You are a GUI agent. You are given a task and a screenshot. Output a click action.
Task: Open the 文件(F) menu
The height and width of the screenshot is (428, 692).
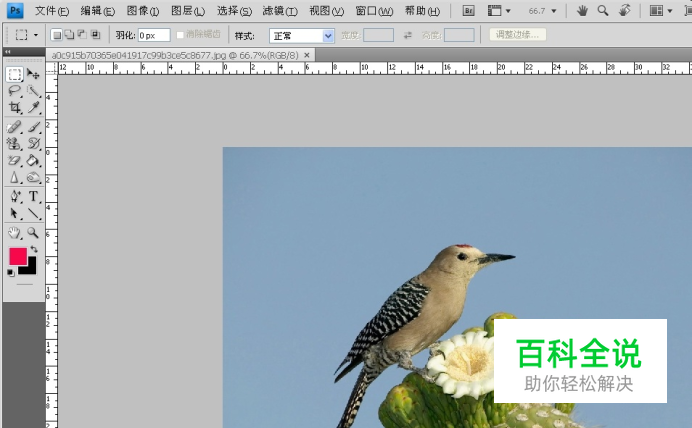(52, 11)
